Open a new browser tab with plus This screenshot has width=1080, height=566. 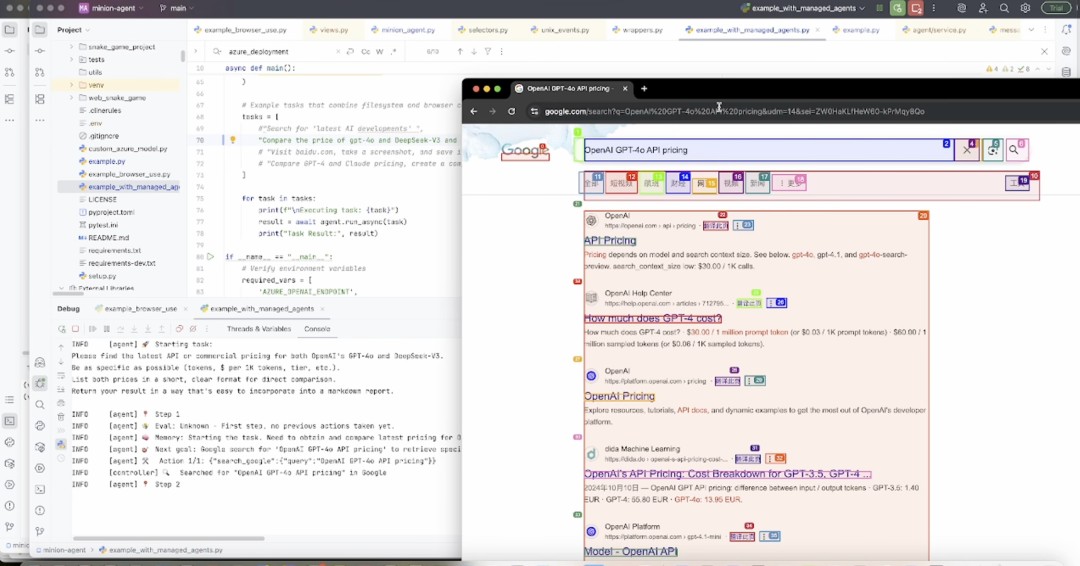coord(644,89)
